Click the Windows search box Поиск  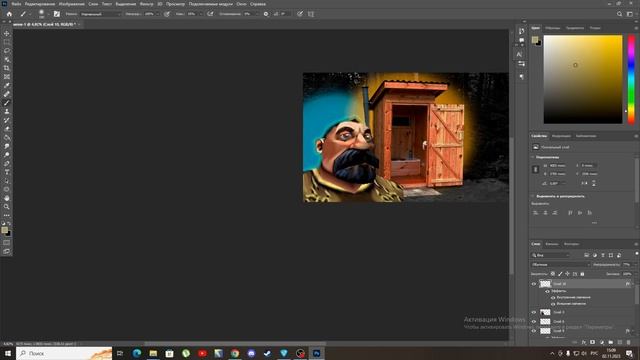coord(64,353)
